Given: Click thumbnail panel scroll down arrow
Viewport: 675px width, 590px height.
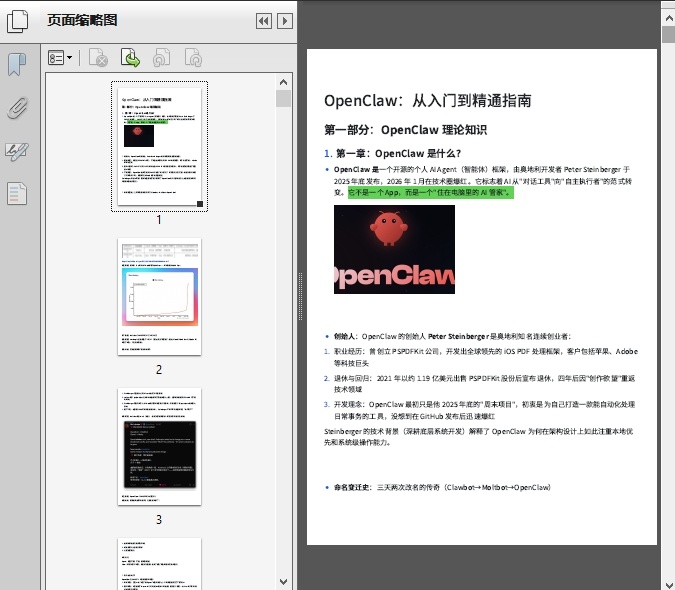Looking at the screenshot, I should pos(283,582).
